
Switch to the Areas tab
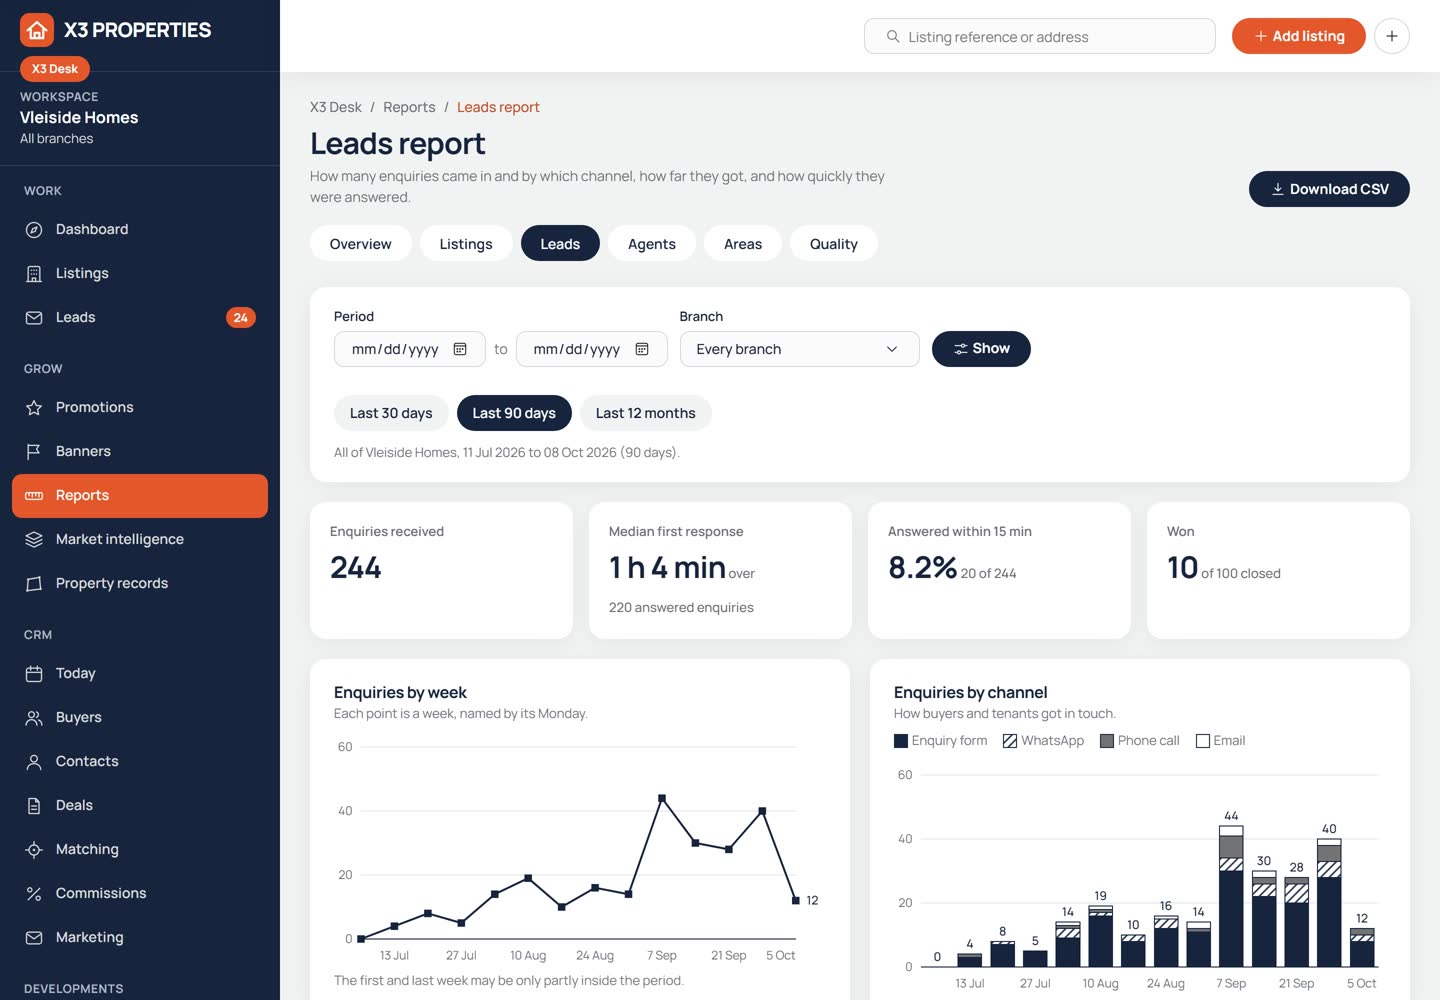(743, 244)
